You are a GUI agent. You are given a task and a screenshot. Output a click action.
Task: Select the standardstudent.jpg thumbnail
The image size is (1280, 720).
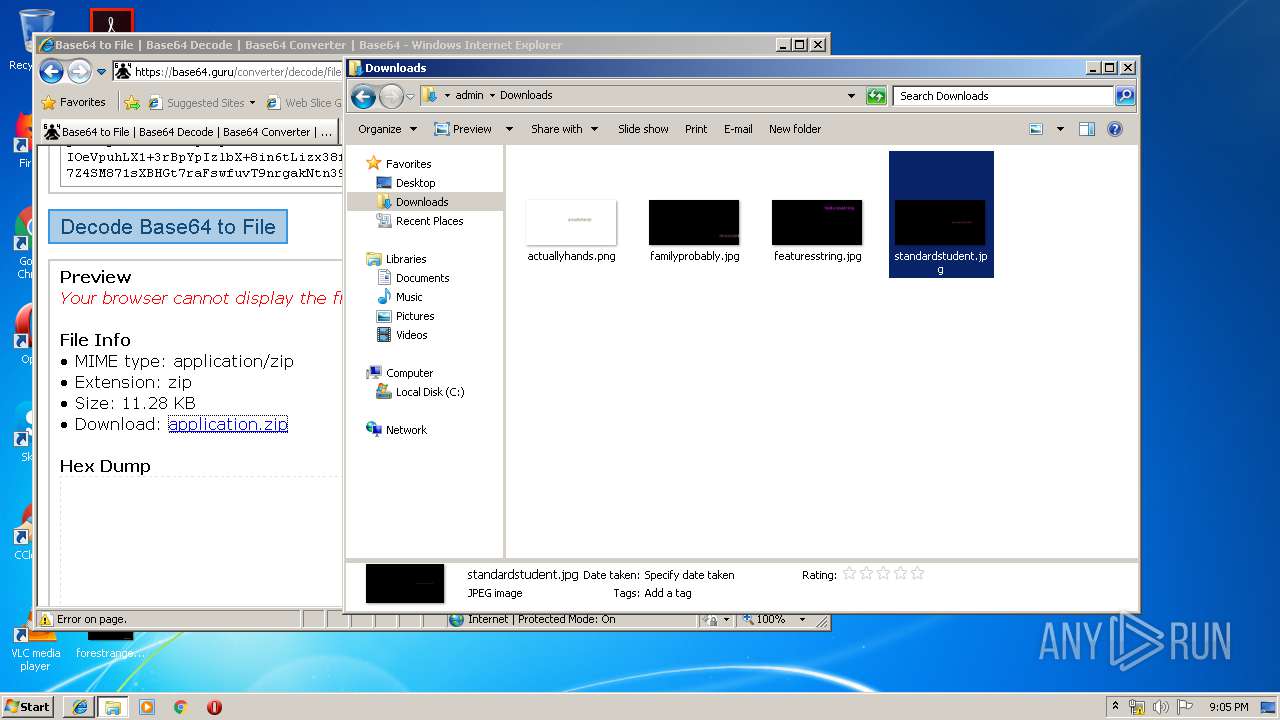tap(940, 222)
